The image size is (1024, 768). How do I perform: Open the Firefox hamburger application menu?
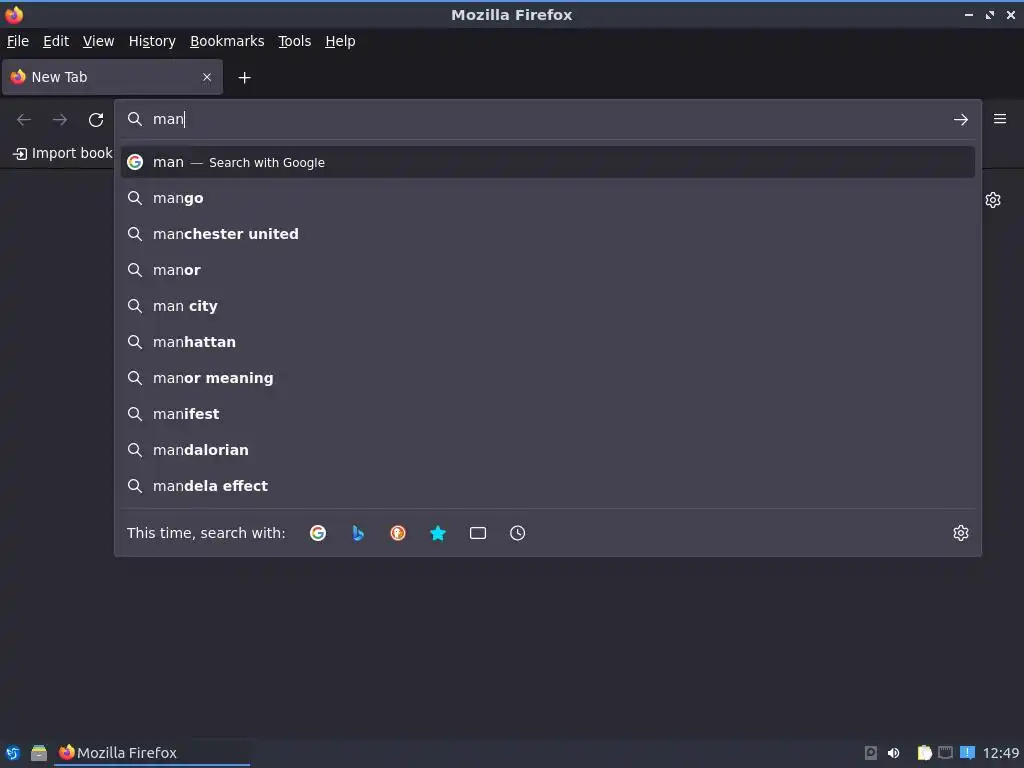point(999,119)
